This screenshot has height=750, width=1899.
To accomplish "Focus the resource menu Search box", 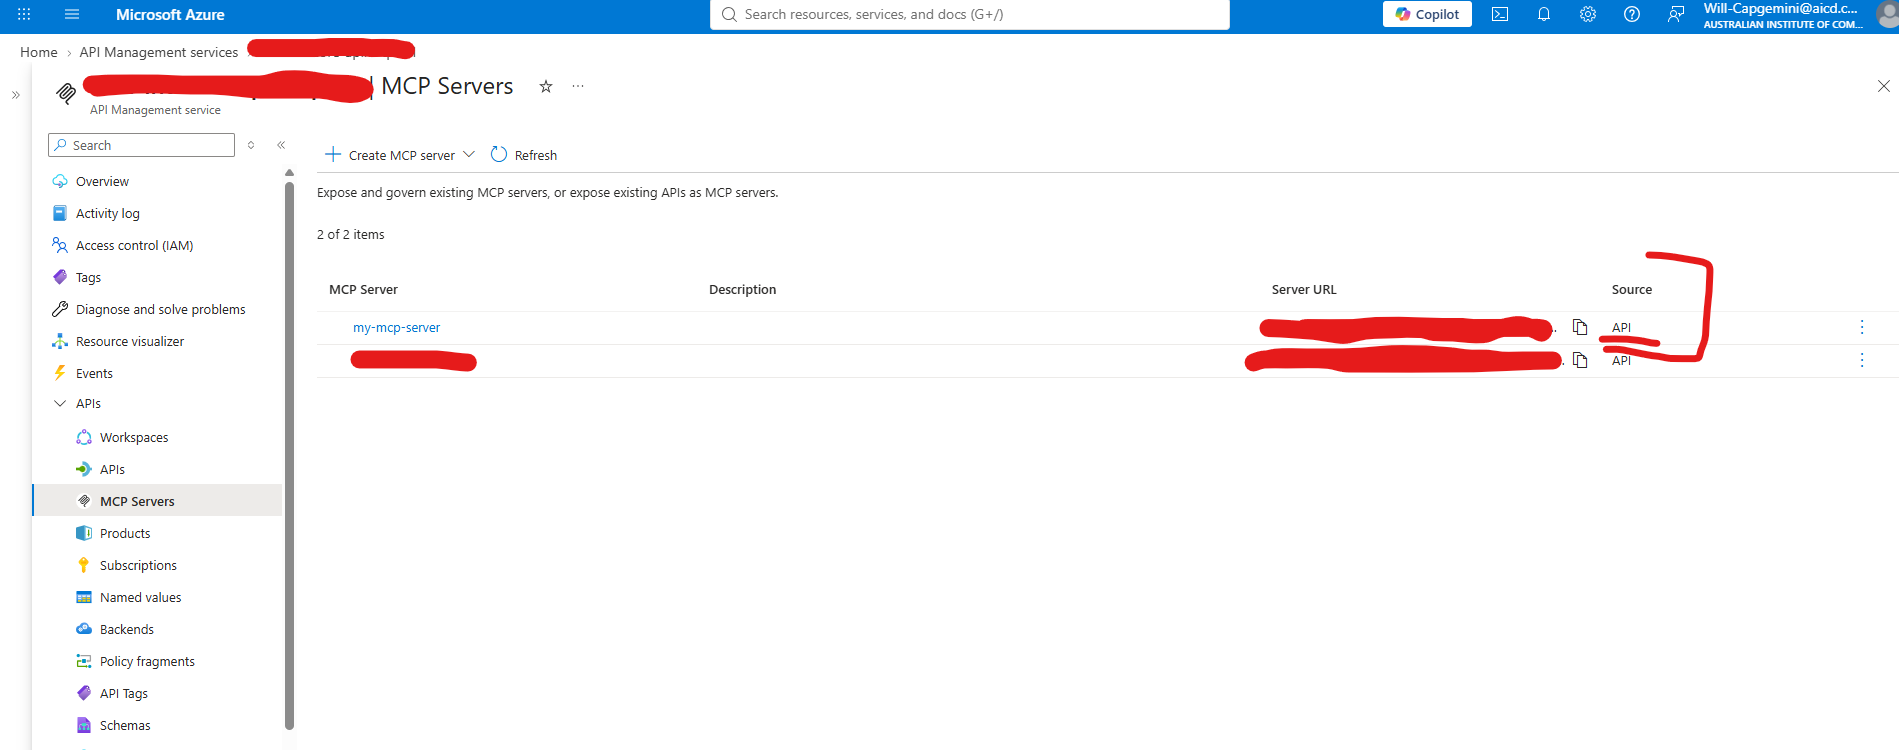I will 141,145.
